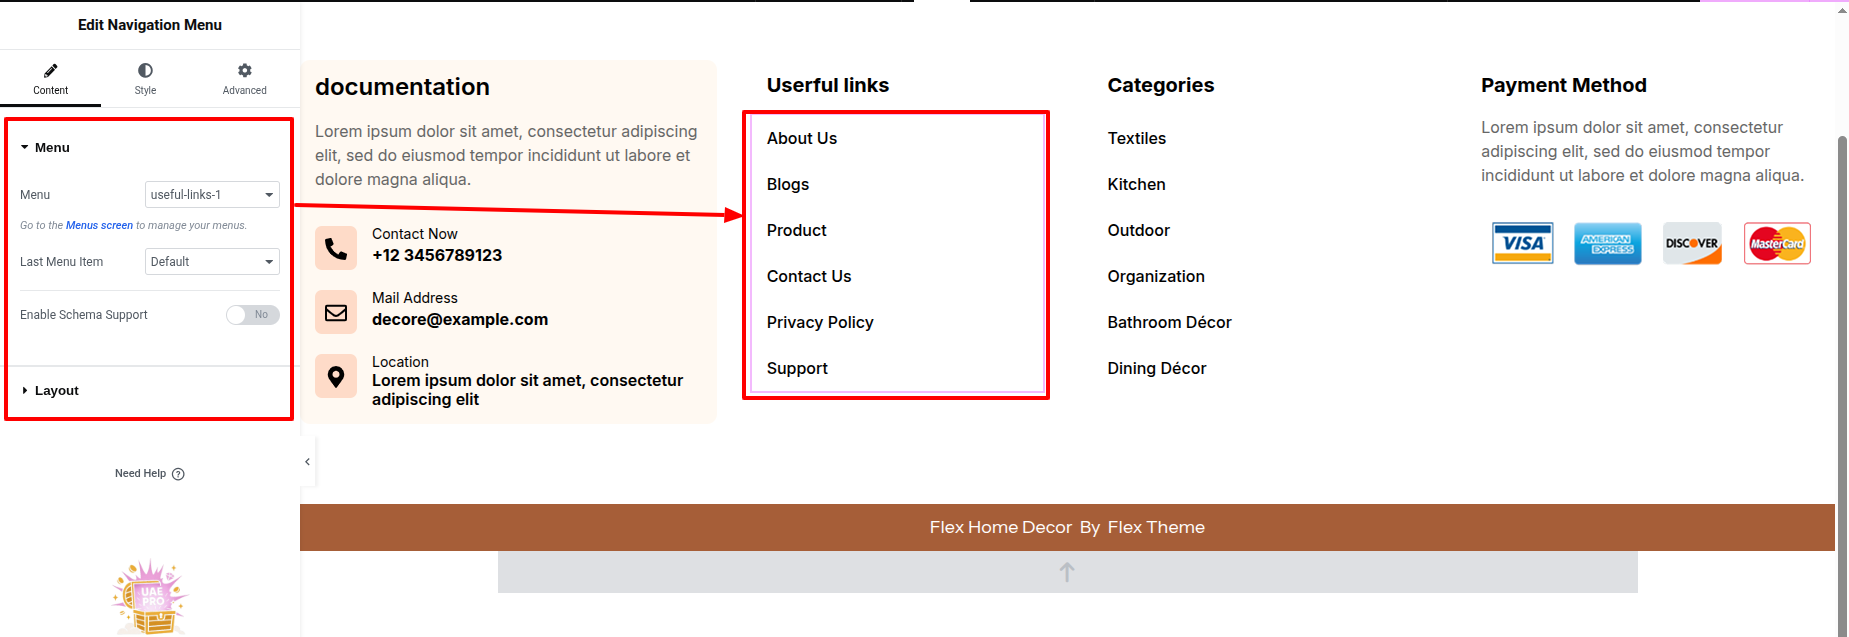Click the MasterCard icon

(x=1777, y=243)
